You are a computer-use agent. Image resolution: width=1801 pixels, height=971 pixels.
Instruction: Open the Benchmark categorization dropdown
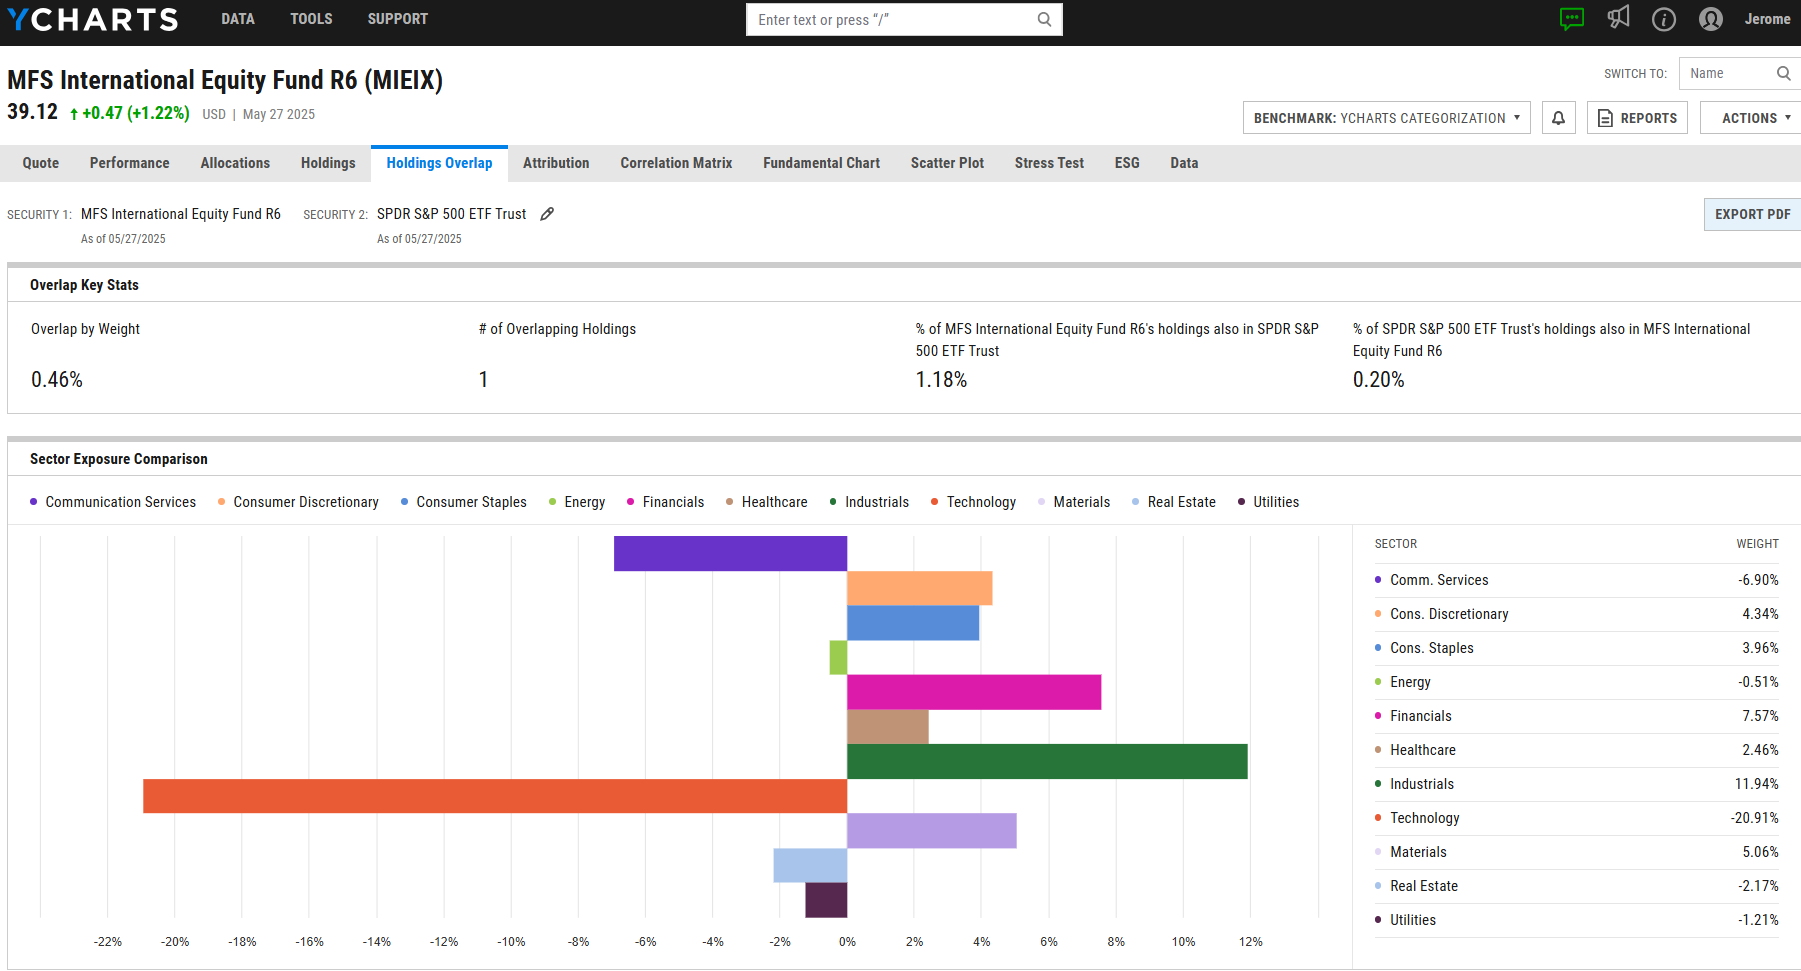1386,117
